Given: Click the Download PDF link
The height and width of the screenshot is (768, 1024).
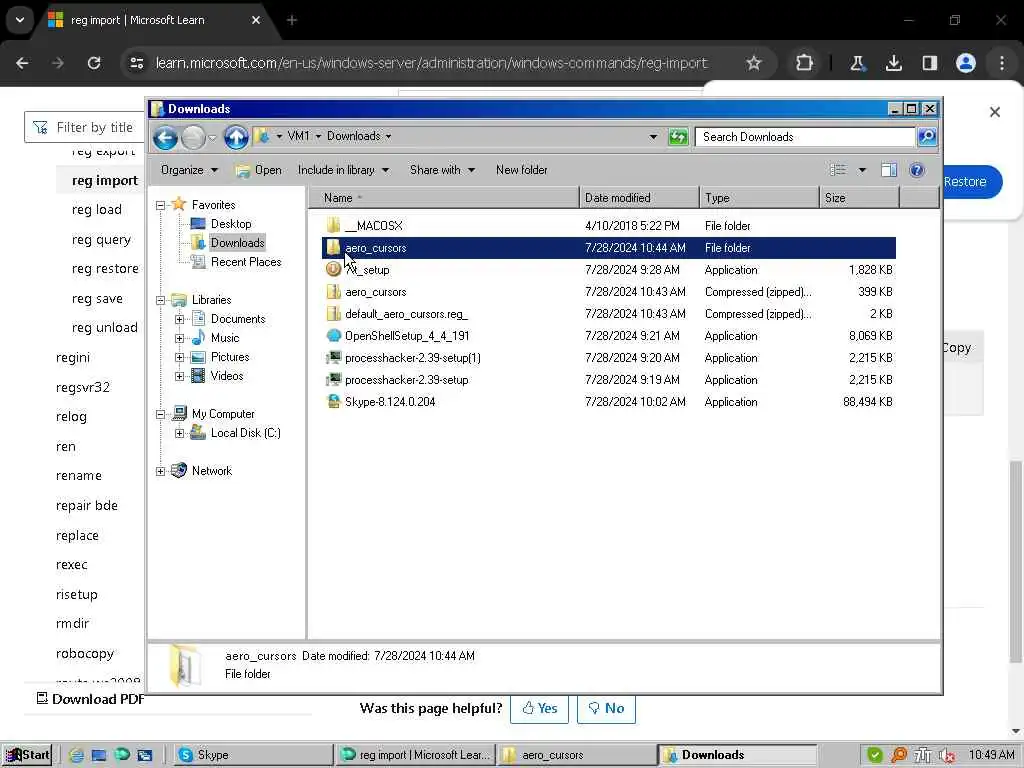Looking at the screenshot, I should 90,699.
